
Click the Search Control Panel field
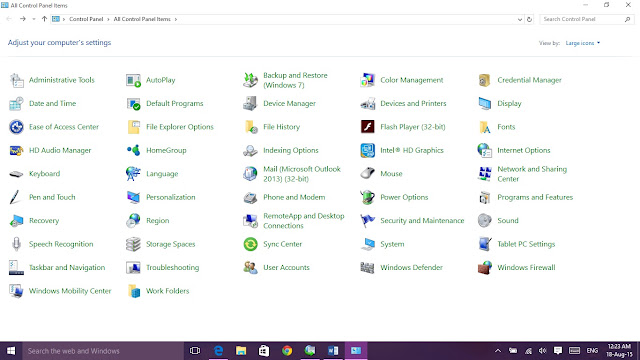[587, 19]
